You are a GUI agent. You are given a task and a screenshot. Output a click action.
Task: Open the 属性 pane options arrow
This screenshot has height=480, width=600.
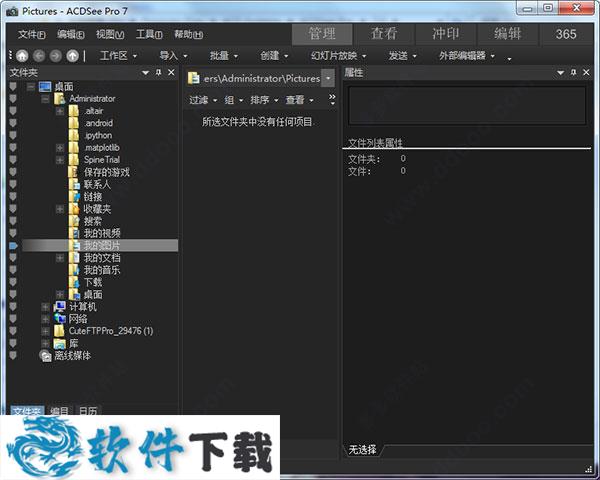click(561, 73)
